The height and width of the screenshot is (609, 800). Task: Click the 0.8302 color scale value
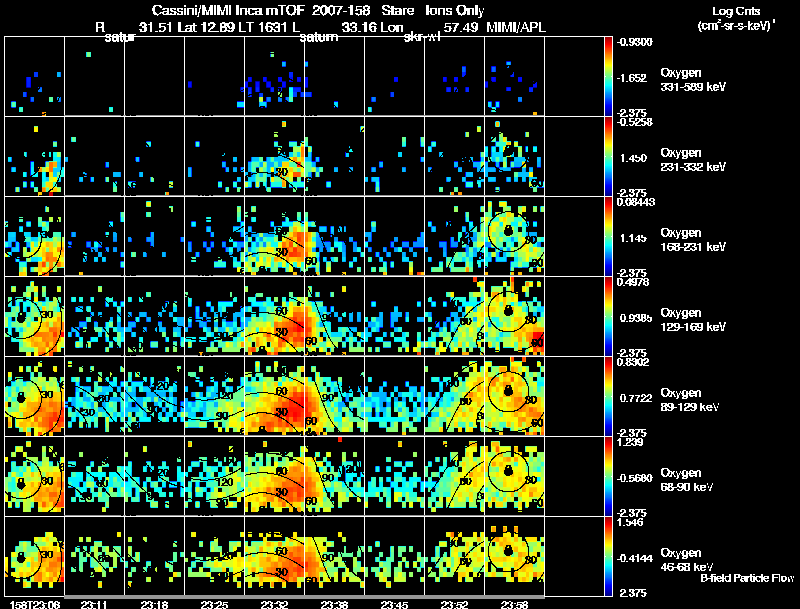click(633, 362)
